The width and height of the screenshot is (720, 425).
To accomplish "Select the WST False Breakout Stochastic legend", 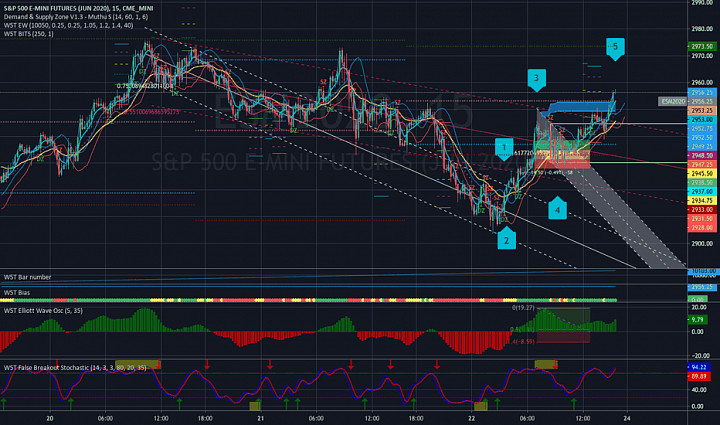I will click(75, 368).
